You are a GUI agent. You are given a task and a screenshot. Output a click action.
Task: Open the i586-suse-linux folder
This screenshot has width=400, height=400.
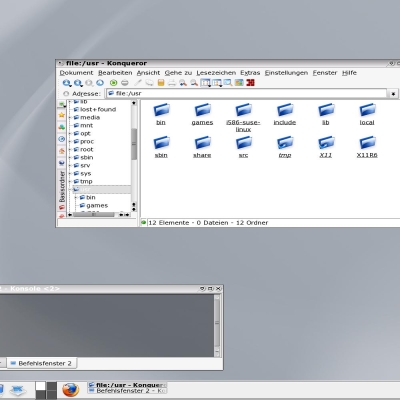pyautogui.click(x=244, y=110)
